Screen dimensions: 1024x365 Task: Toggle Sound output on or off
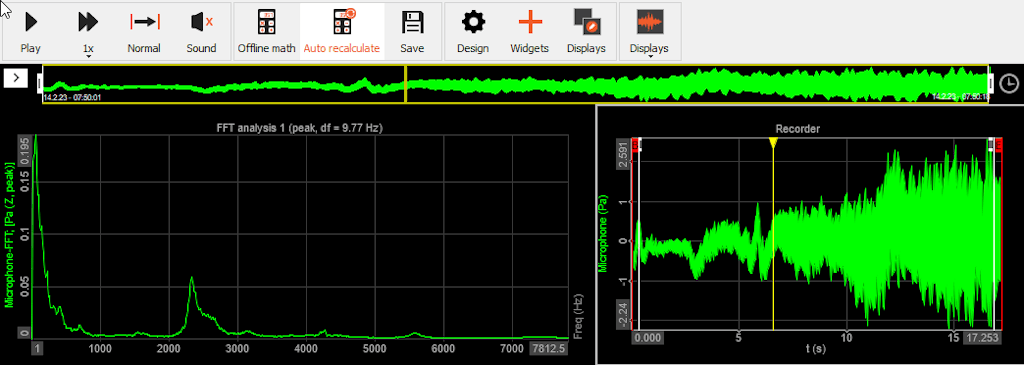(x=200, y=31)
